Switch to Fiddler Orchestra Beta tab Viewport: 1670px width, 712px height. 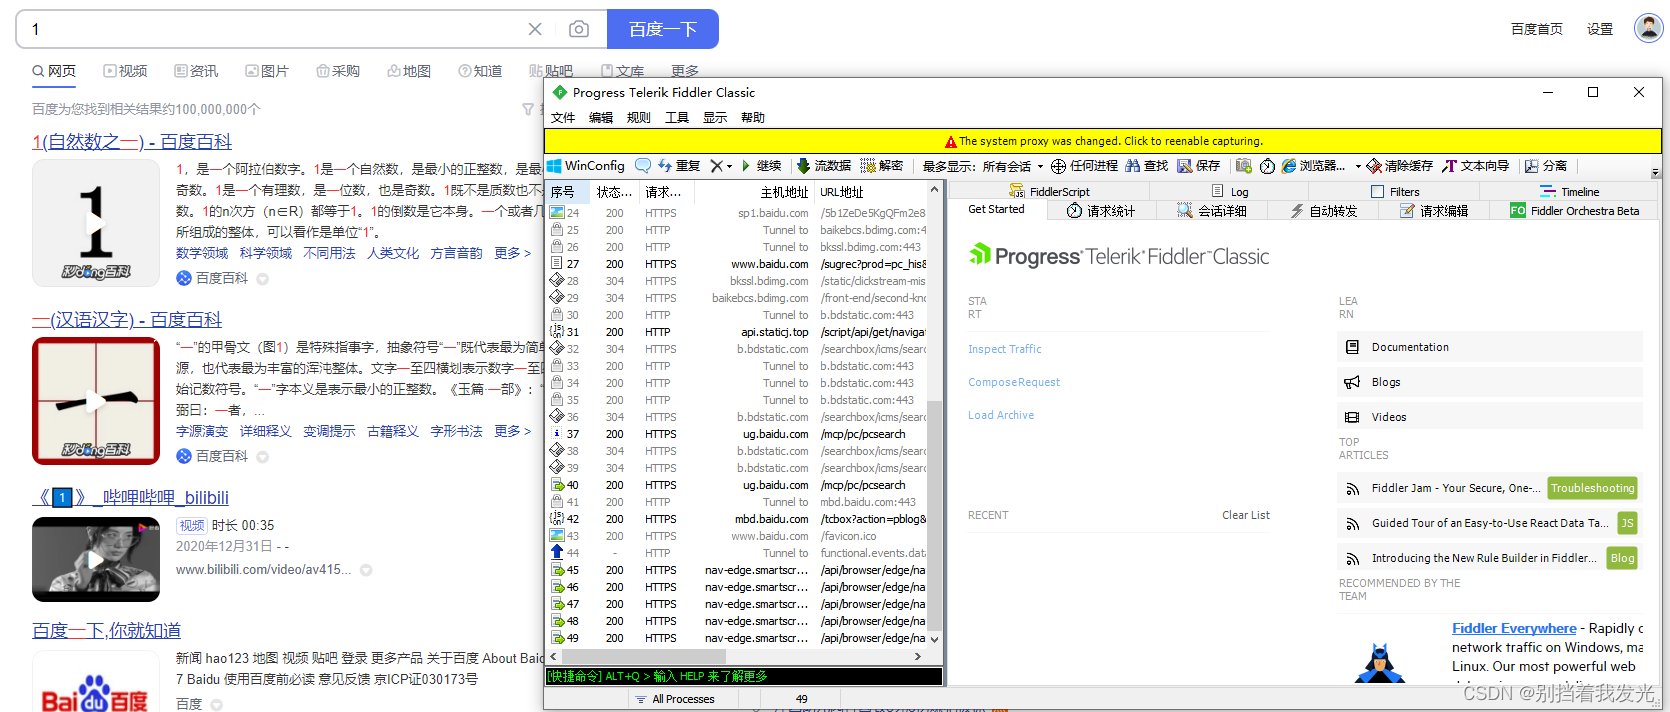tap(1574, 211)
